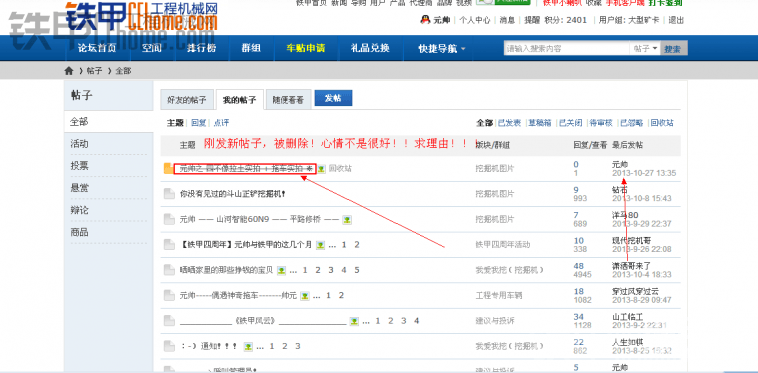The width and height of the screenshot is (758, 373).
Task: Click page icon beside :-) 通知 thread
Action: (169, 346)
